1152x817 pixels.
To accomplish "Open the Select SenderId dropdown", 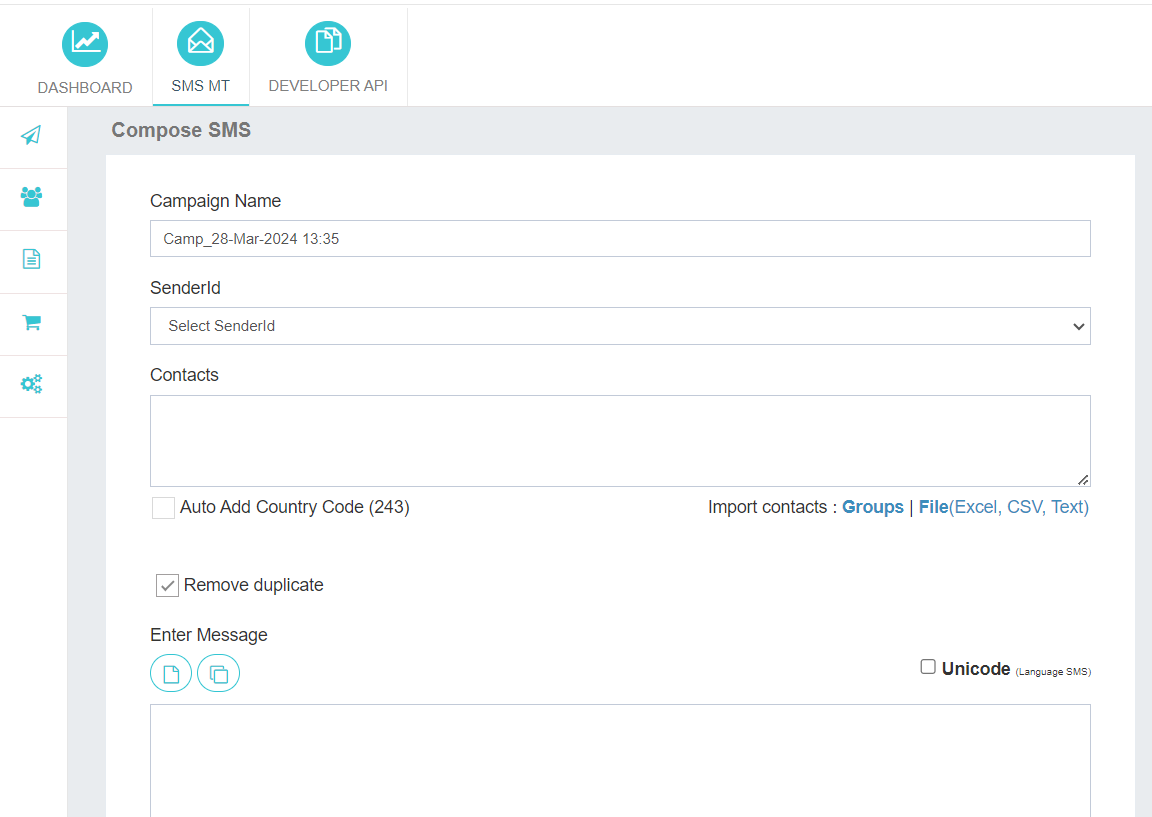I will pos(620,326).
